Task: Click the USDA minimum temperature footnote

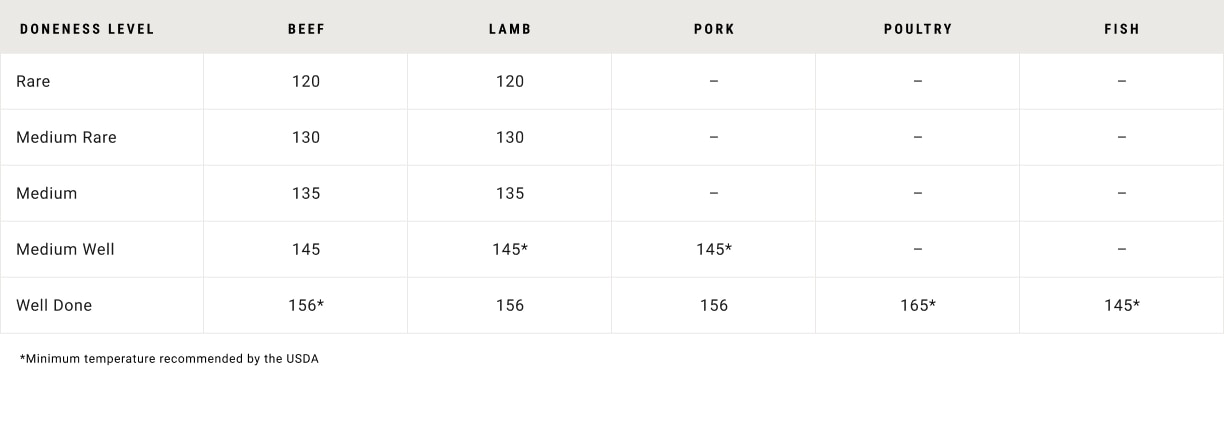Action: click(x=169, y=358)
